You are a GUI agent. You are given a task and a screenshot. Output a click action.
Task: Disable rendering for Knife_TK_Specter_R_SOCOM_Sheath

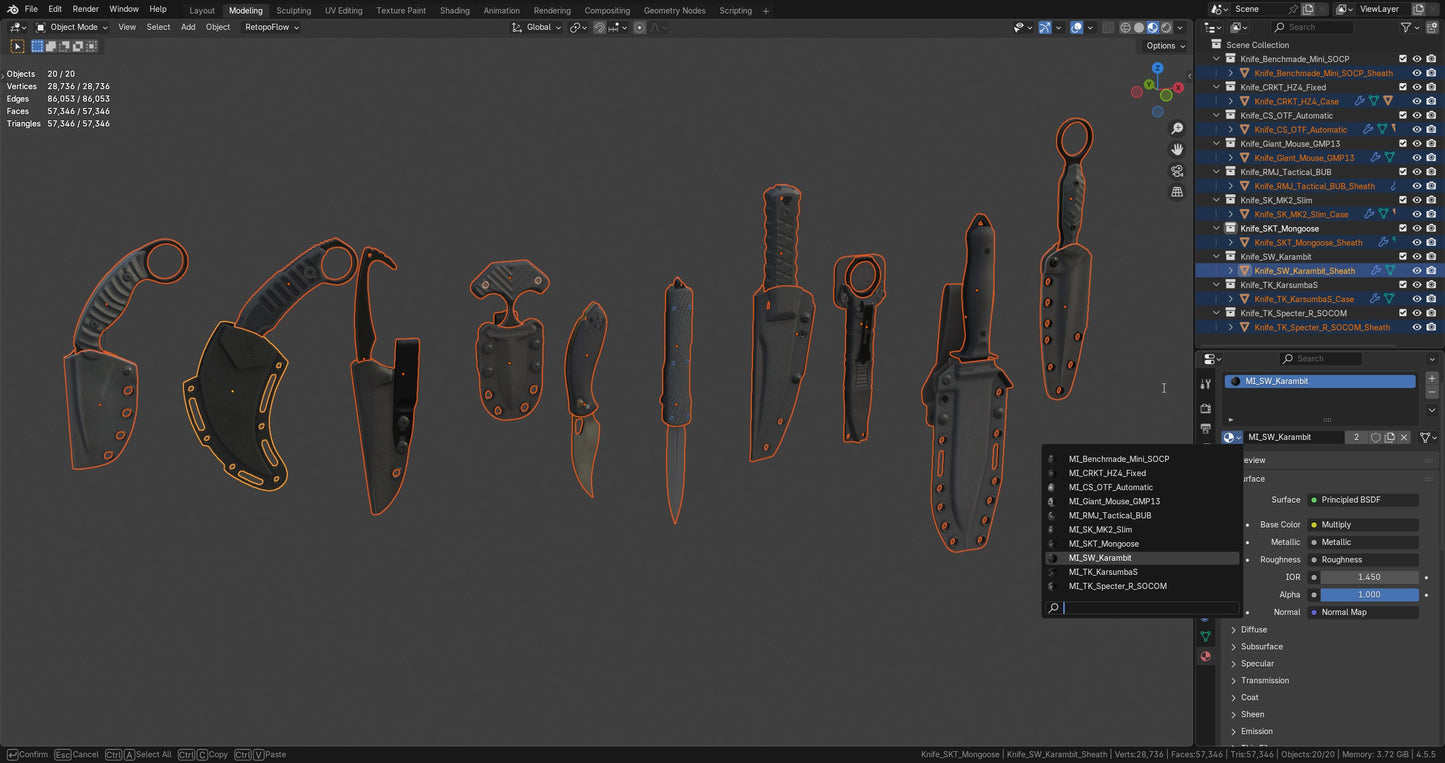[1431, 327]
